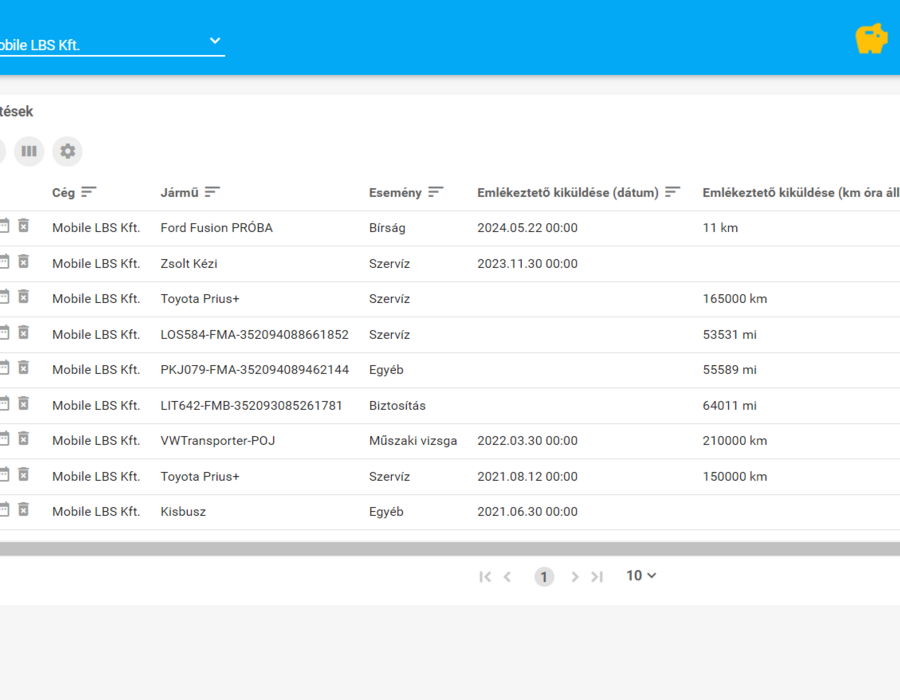Go to the next page

[575, 577]
